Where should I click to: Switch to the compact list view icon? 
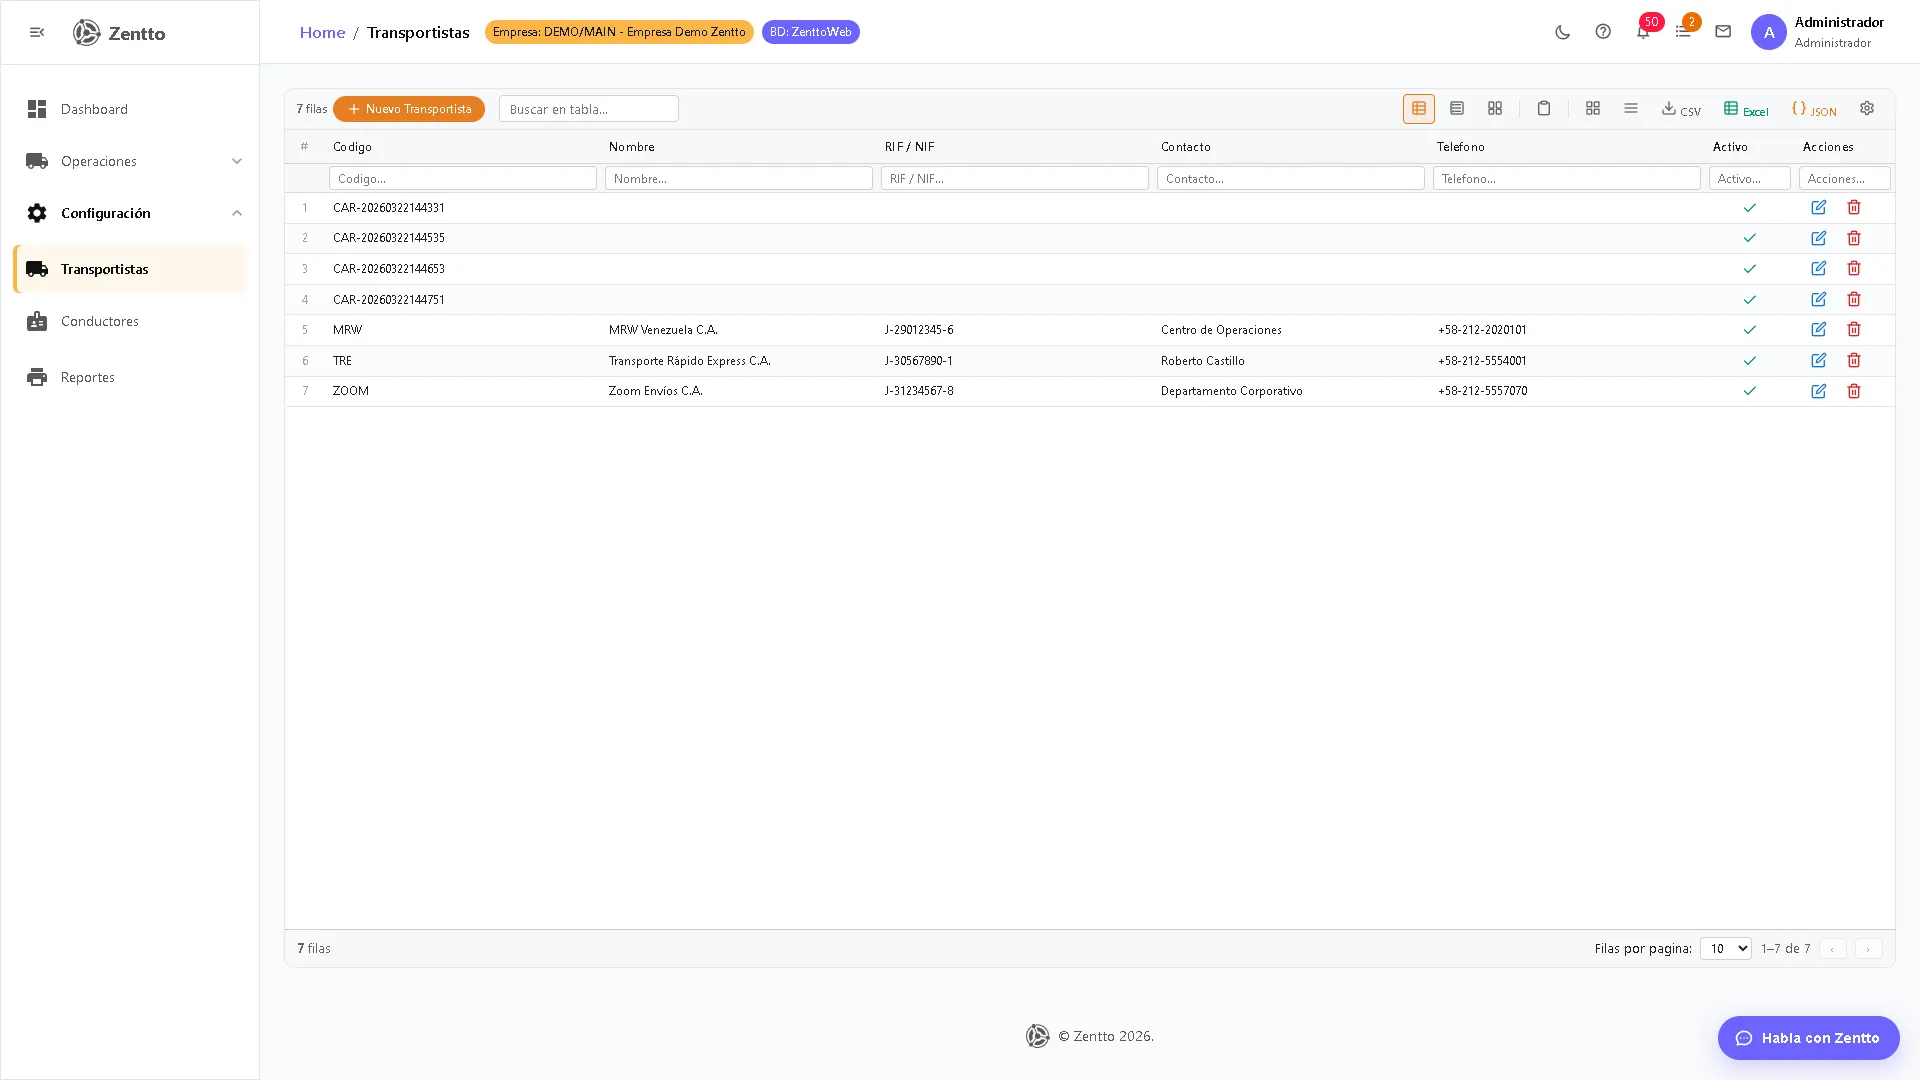[1457, 108]
